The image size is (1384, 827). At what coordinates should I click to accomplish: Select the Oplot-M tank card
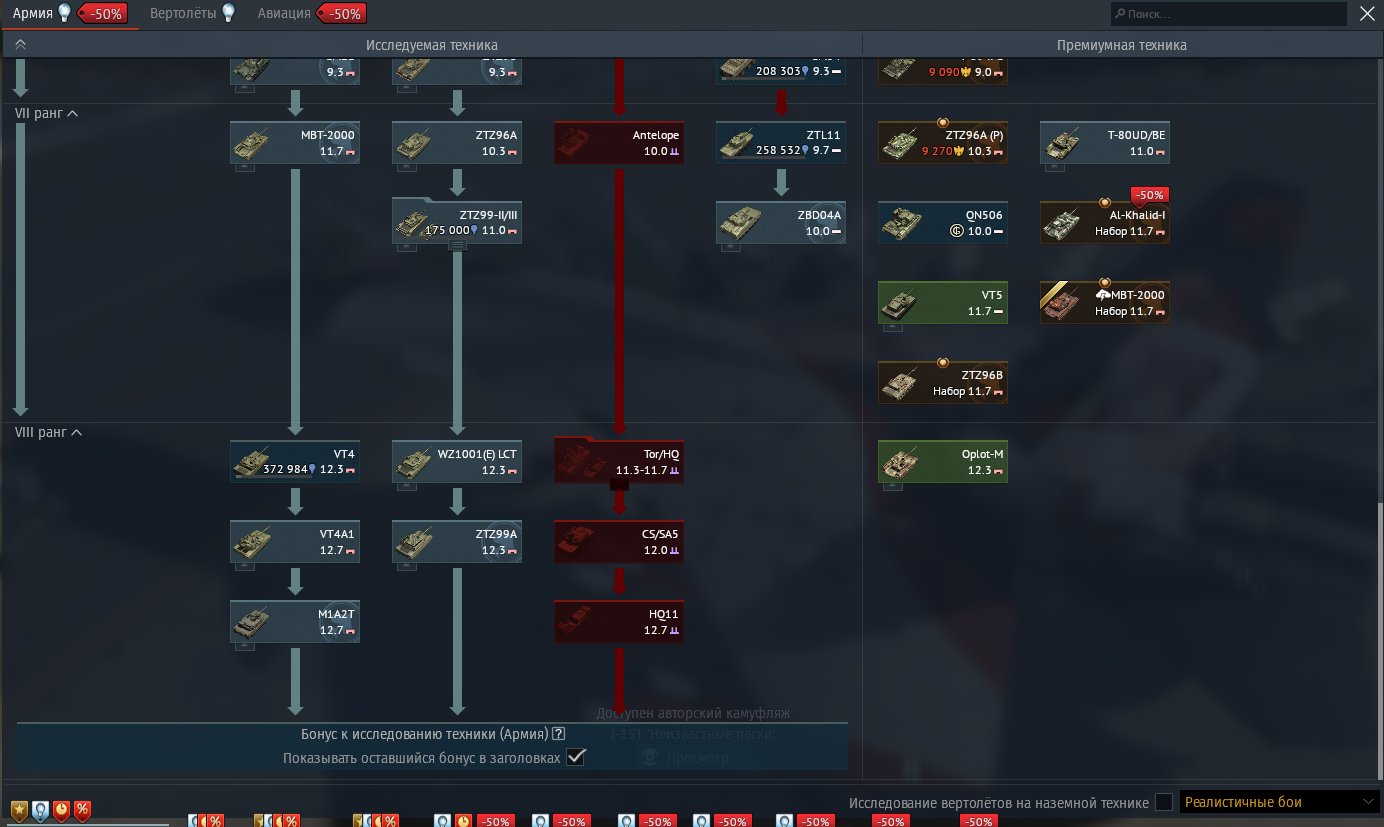943,461
